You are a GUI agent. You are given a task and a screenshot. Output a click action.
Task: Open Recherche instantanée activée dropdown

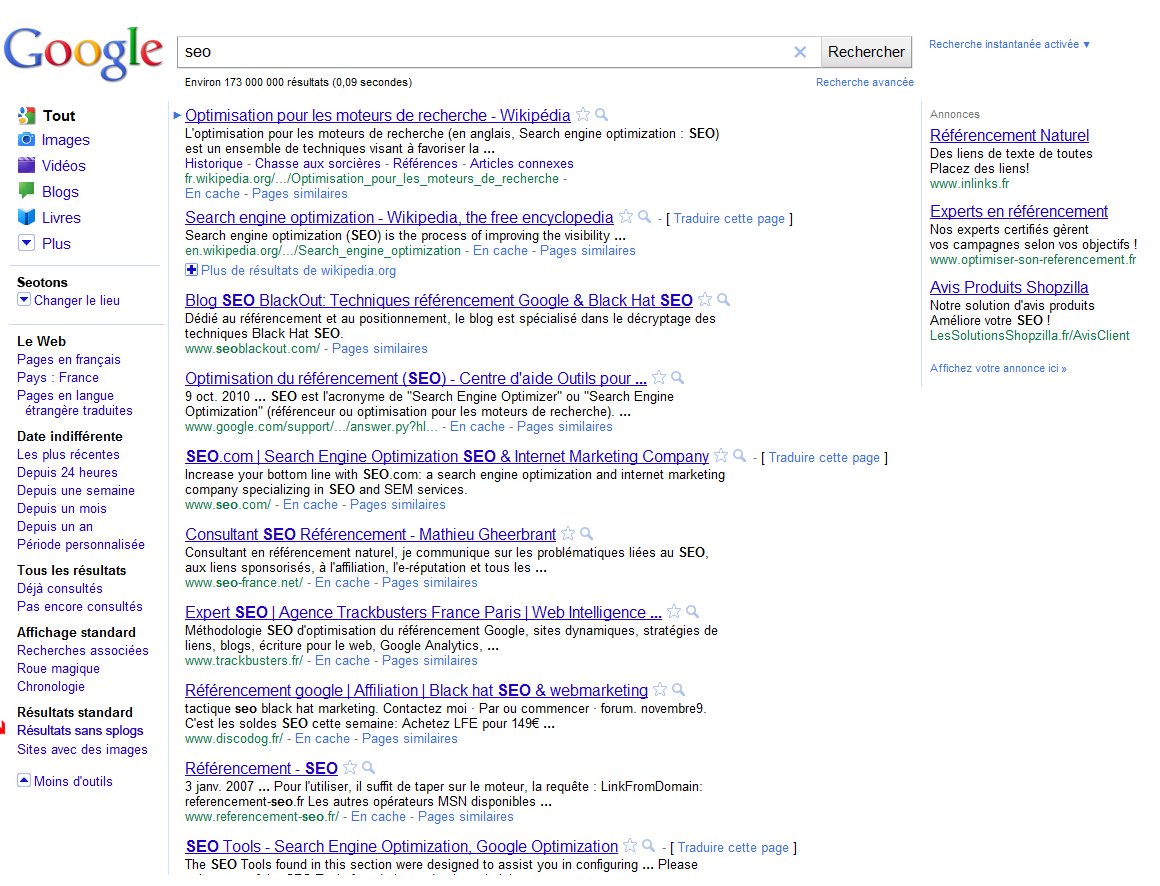pyautogui.click(x=1009, y=44)
